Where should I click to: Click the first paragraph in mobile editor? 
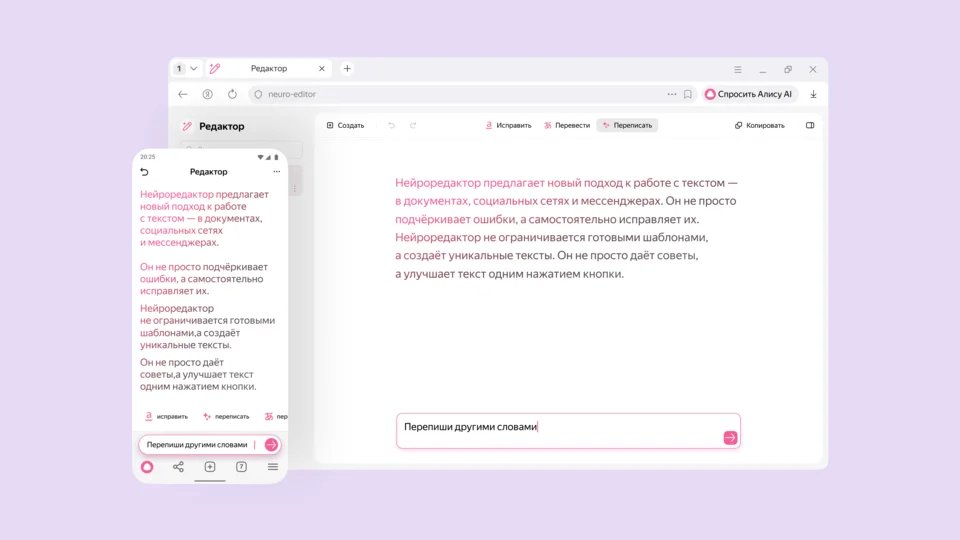(204, 218)
